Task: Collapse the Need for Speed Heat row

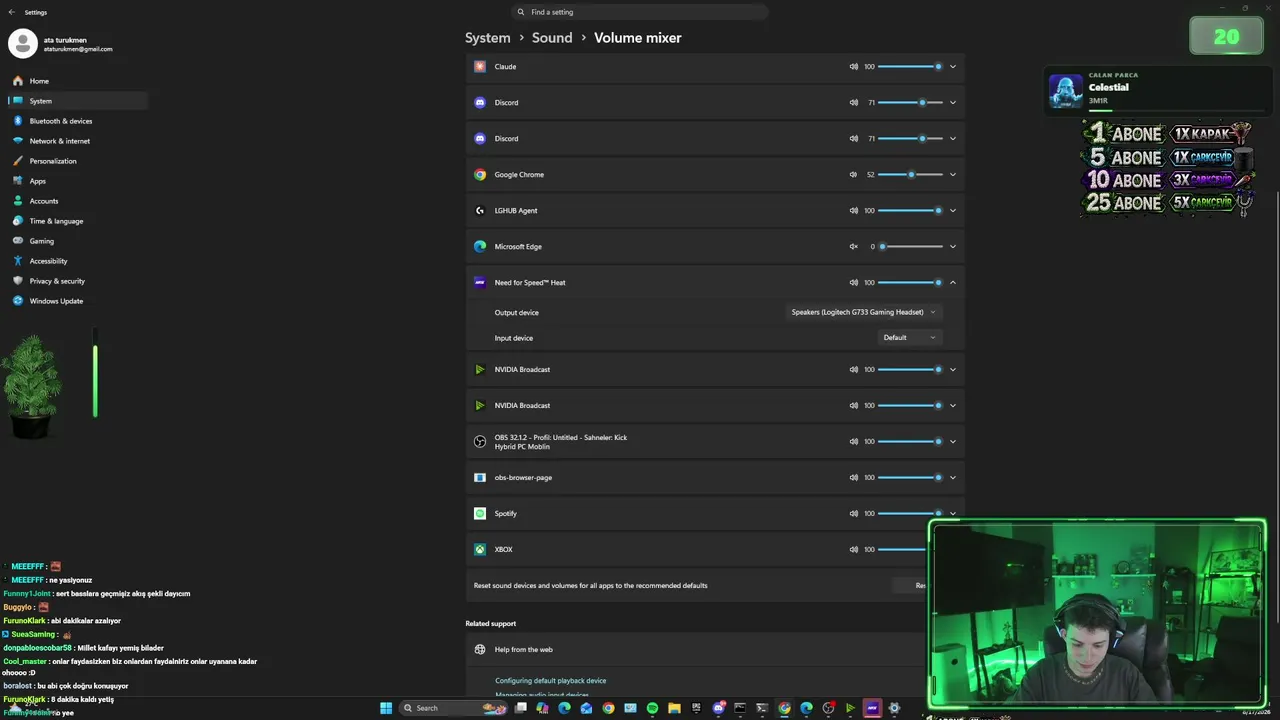Action: tap(953, 283)
